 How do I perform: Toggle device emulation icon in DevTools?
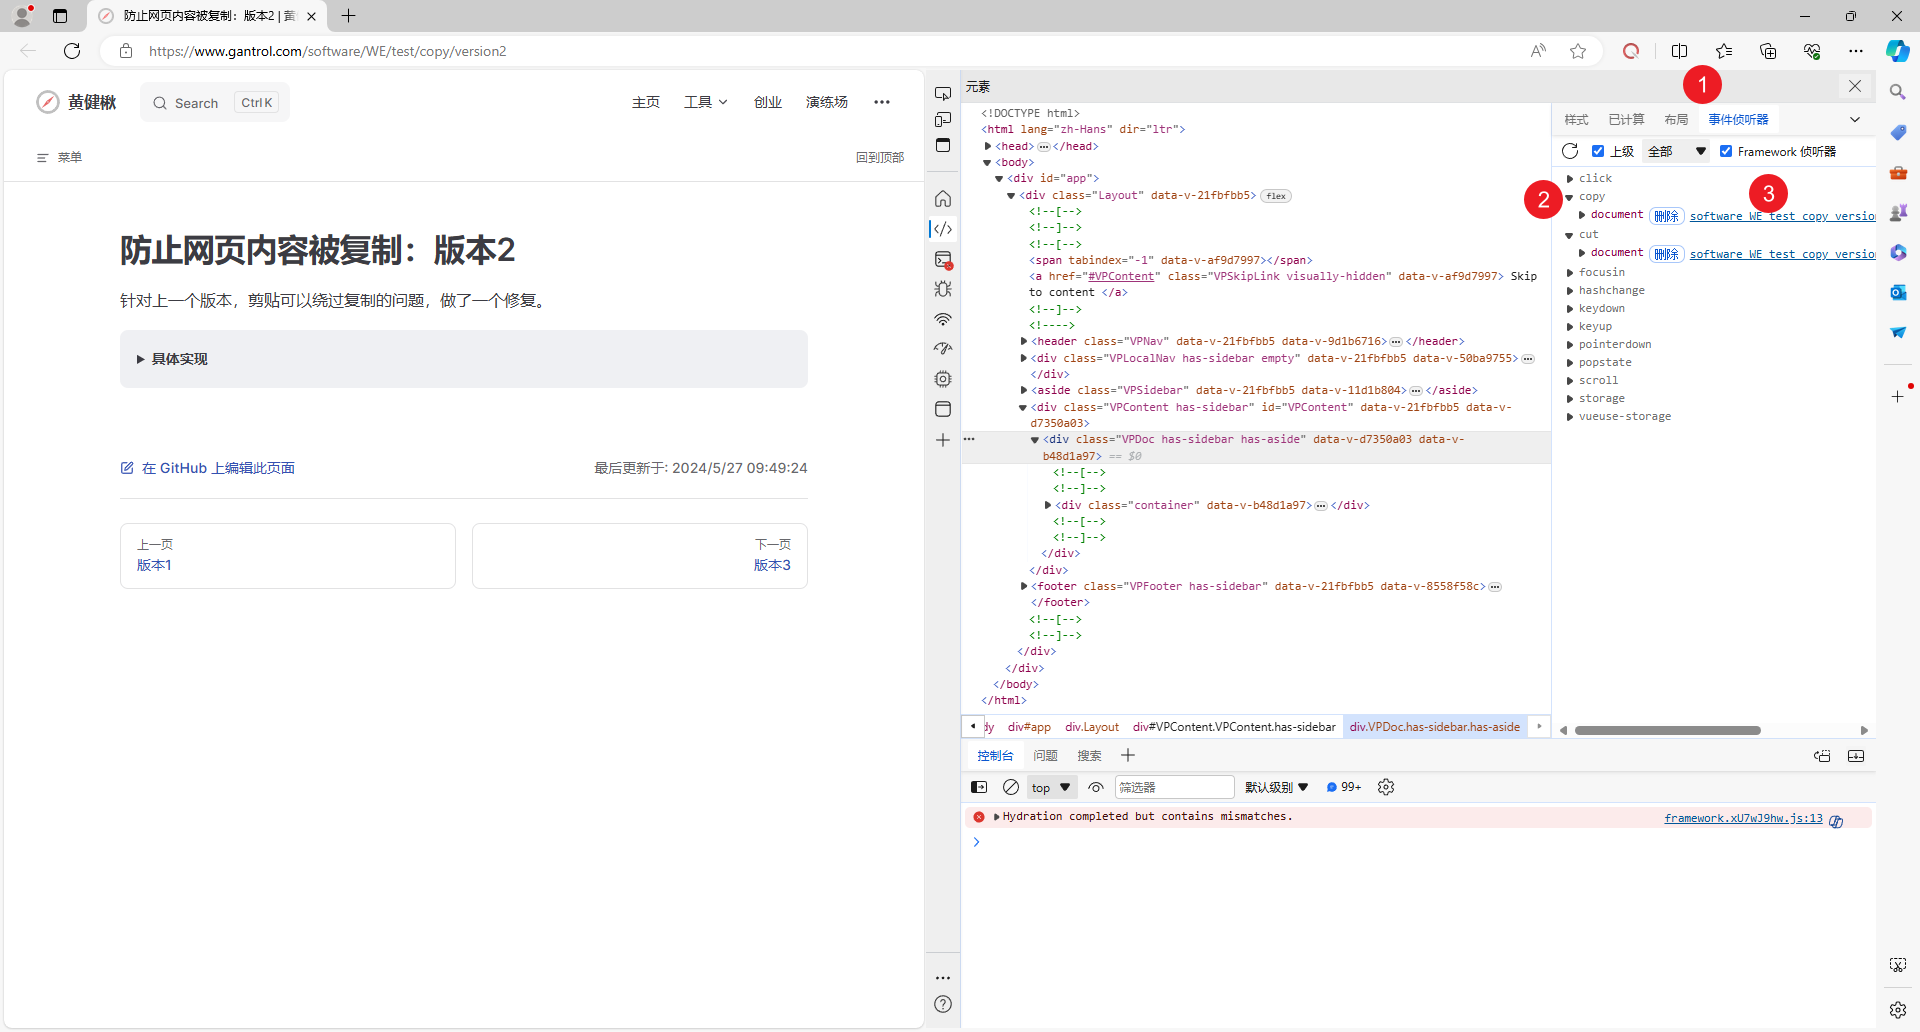[x=942, y=119]
